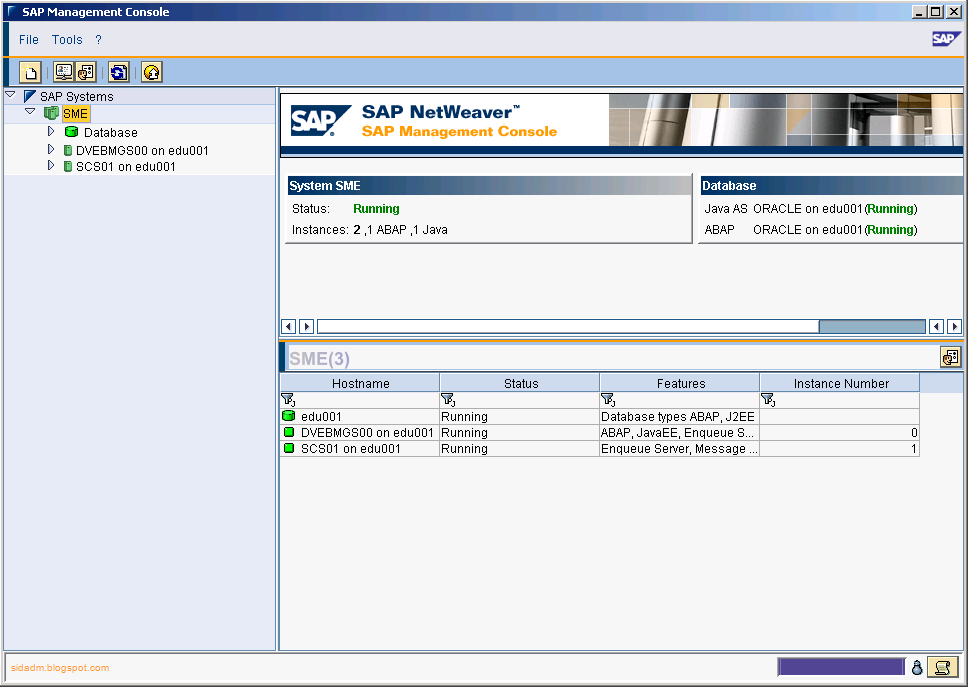Screen dimensions: 968x687
Task: Click the user icon in status bar
Action: coord(917,667)
